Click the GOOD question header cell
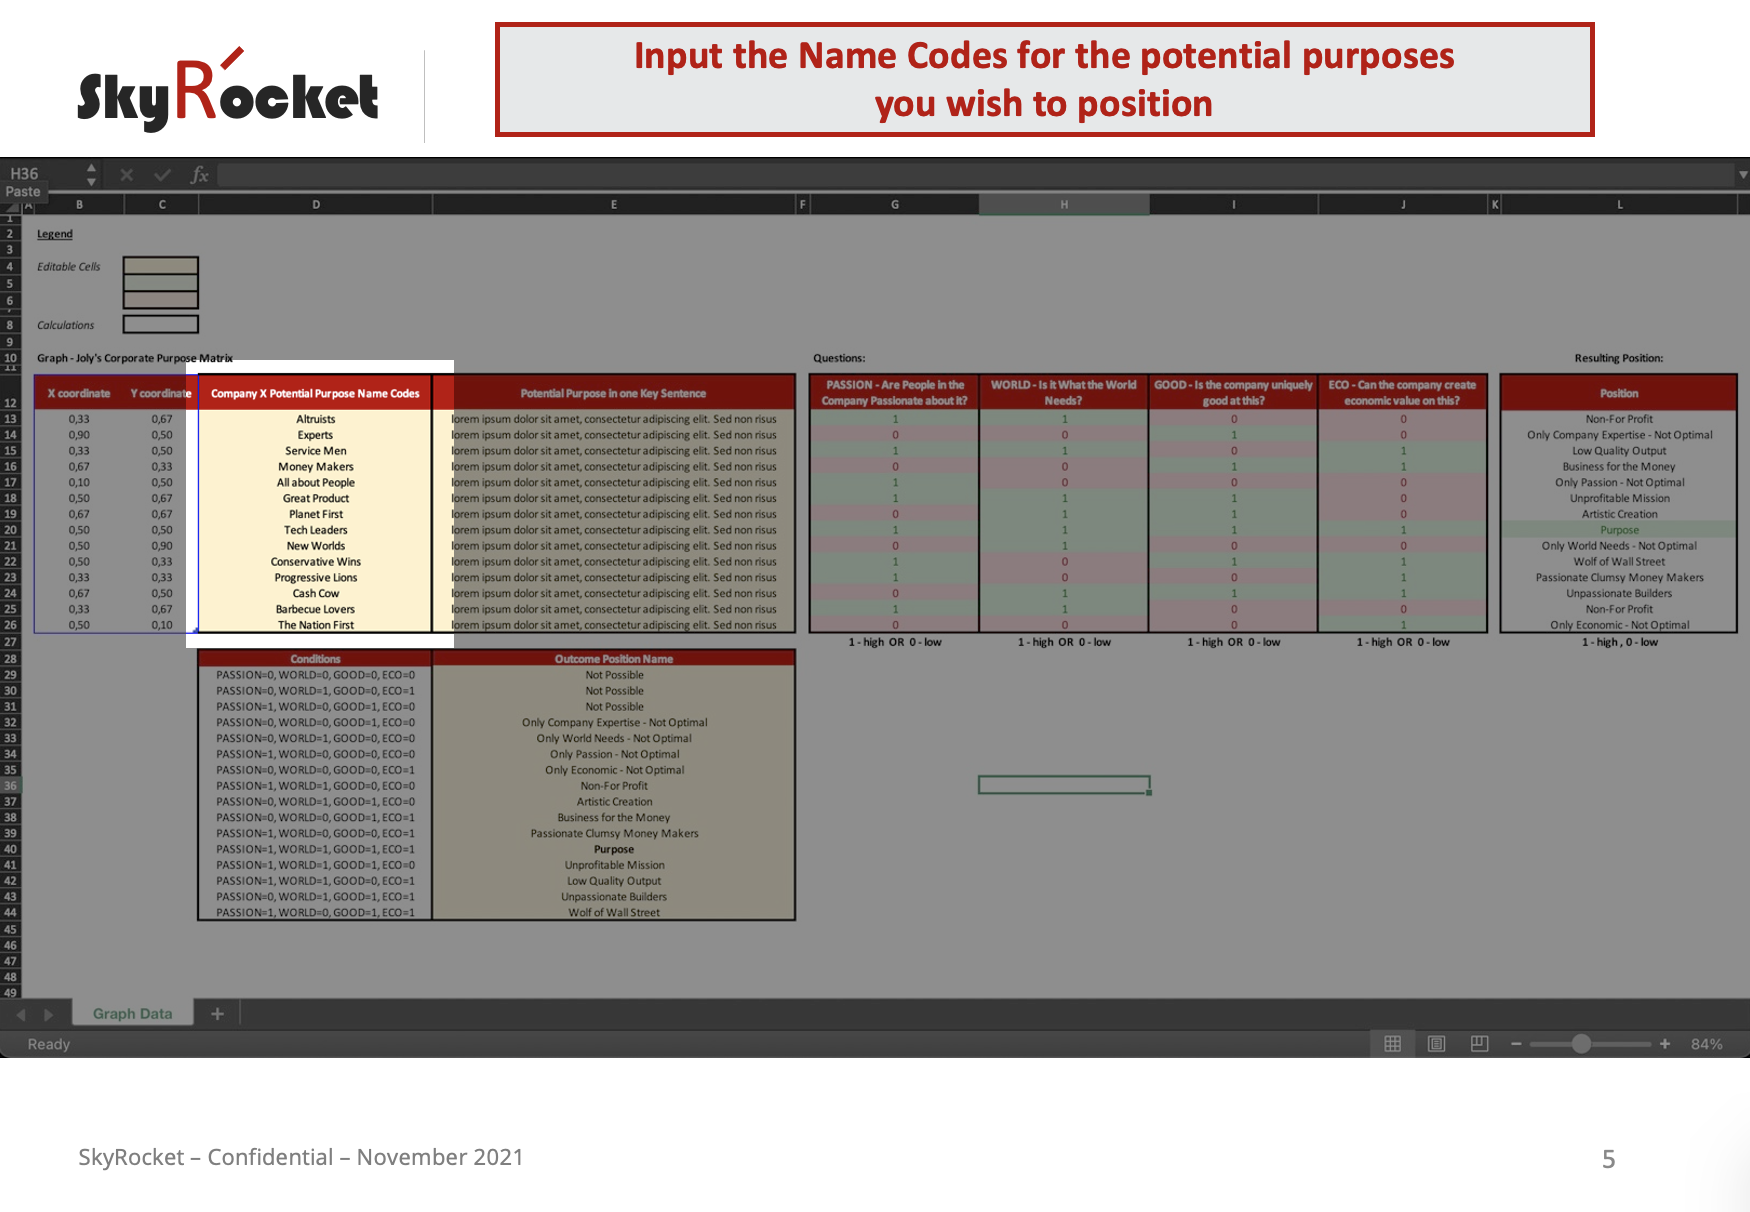1750x1212 pixels. click(1233, 393)
